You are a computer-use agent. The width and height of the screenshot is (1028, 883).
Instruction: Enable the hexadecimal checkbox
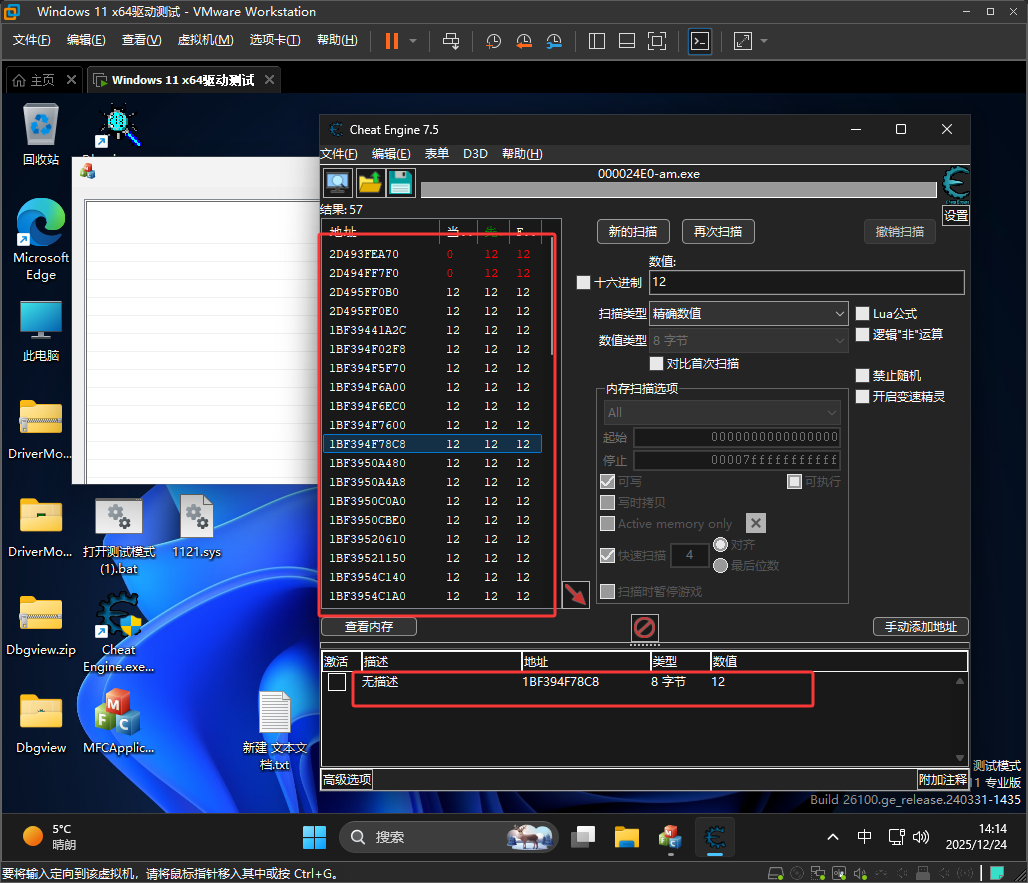583,283
